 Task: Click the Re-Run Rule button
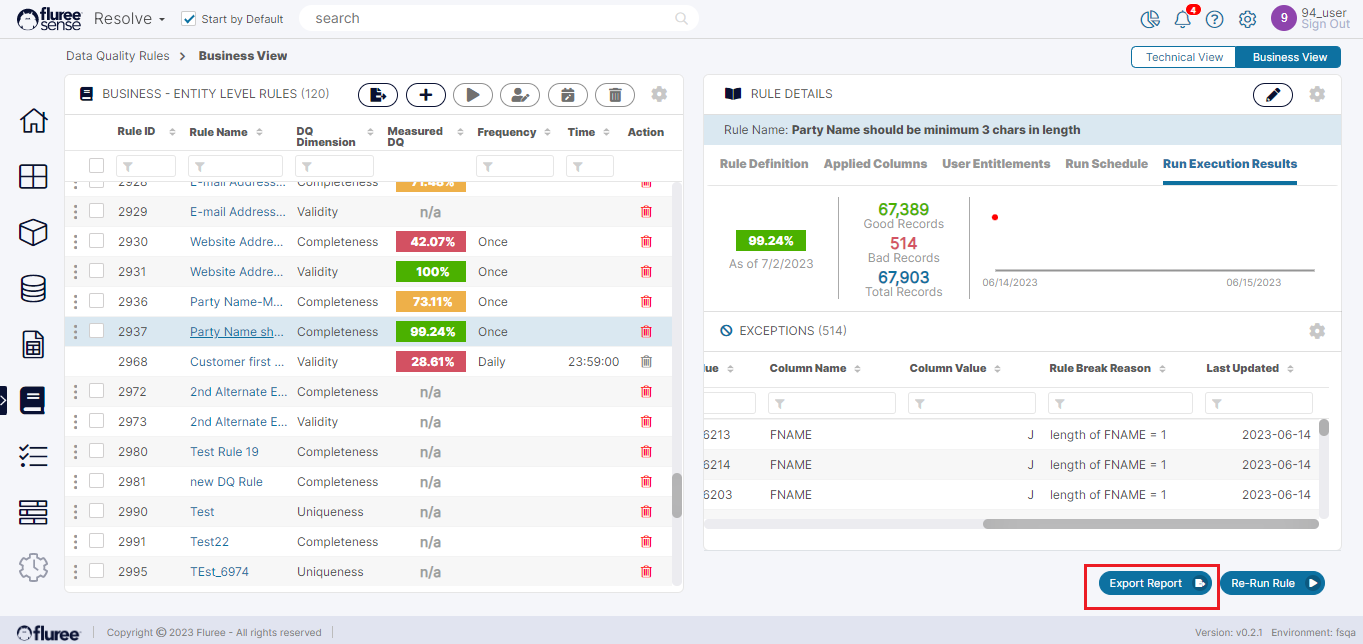click(1271, 583)
